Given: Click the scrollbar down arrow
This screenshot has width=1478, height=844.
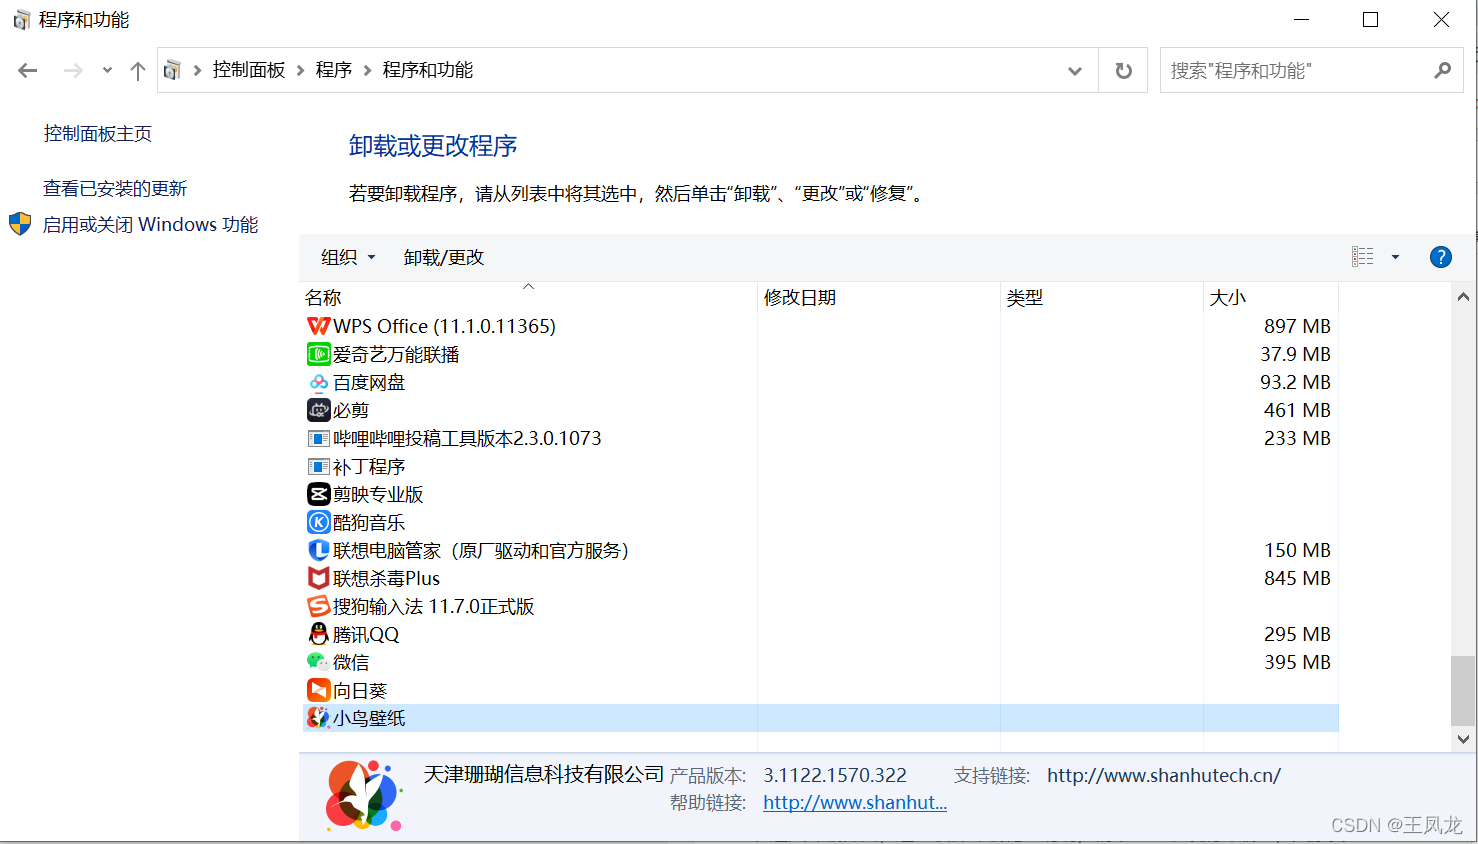Looking at the screenshot, I should [x=1463, y=739].
